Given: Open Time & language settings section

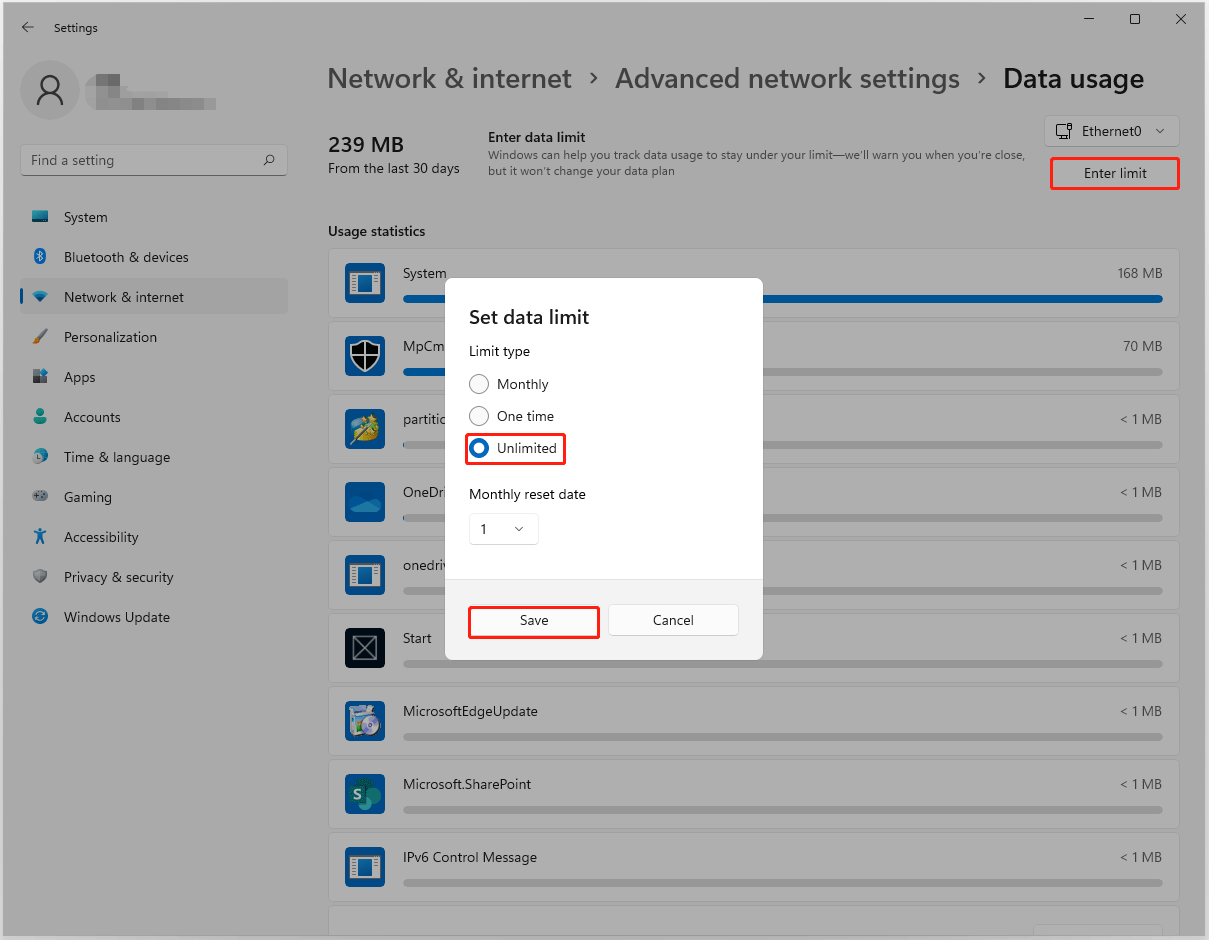Looking at the screenshot, I should click(x=116, y=457).
